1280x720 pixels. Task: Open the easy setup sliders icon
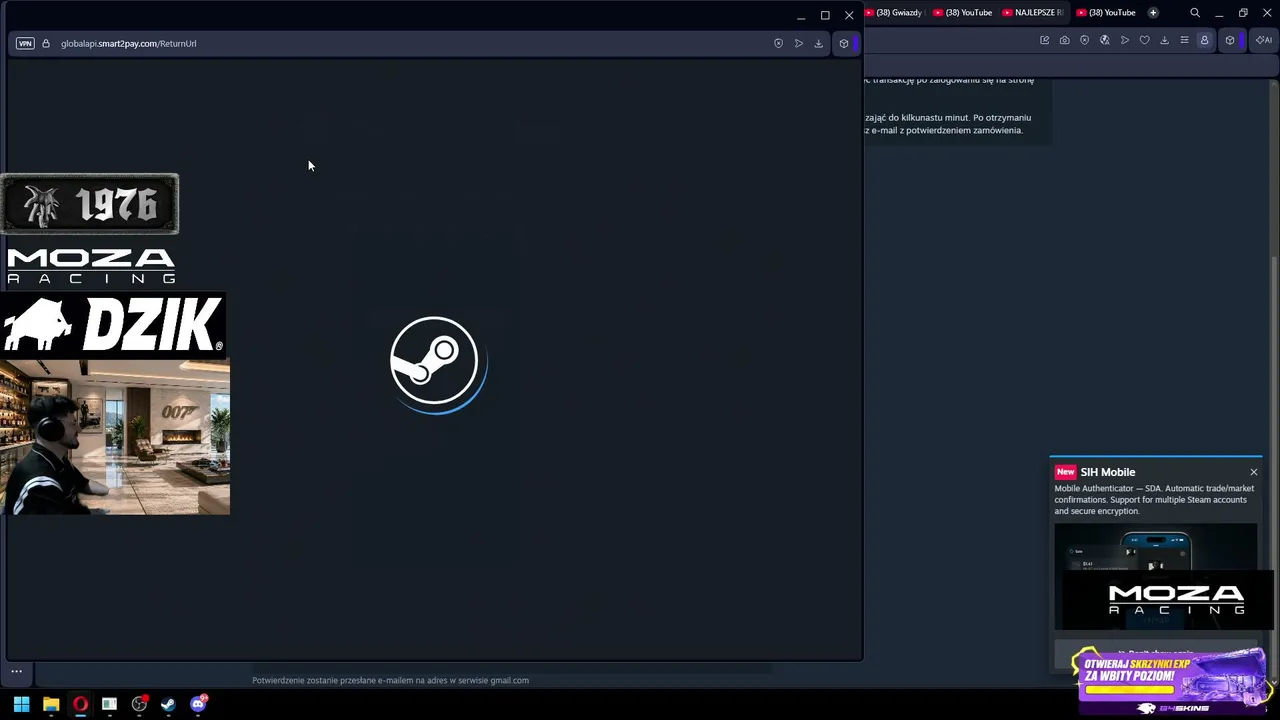1184,40
